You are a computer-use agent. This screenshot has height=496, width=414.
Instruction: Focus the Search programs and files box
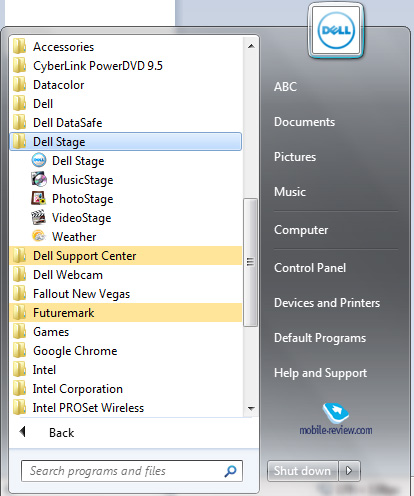[x=132, y=471]
